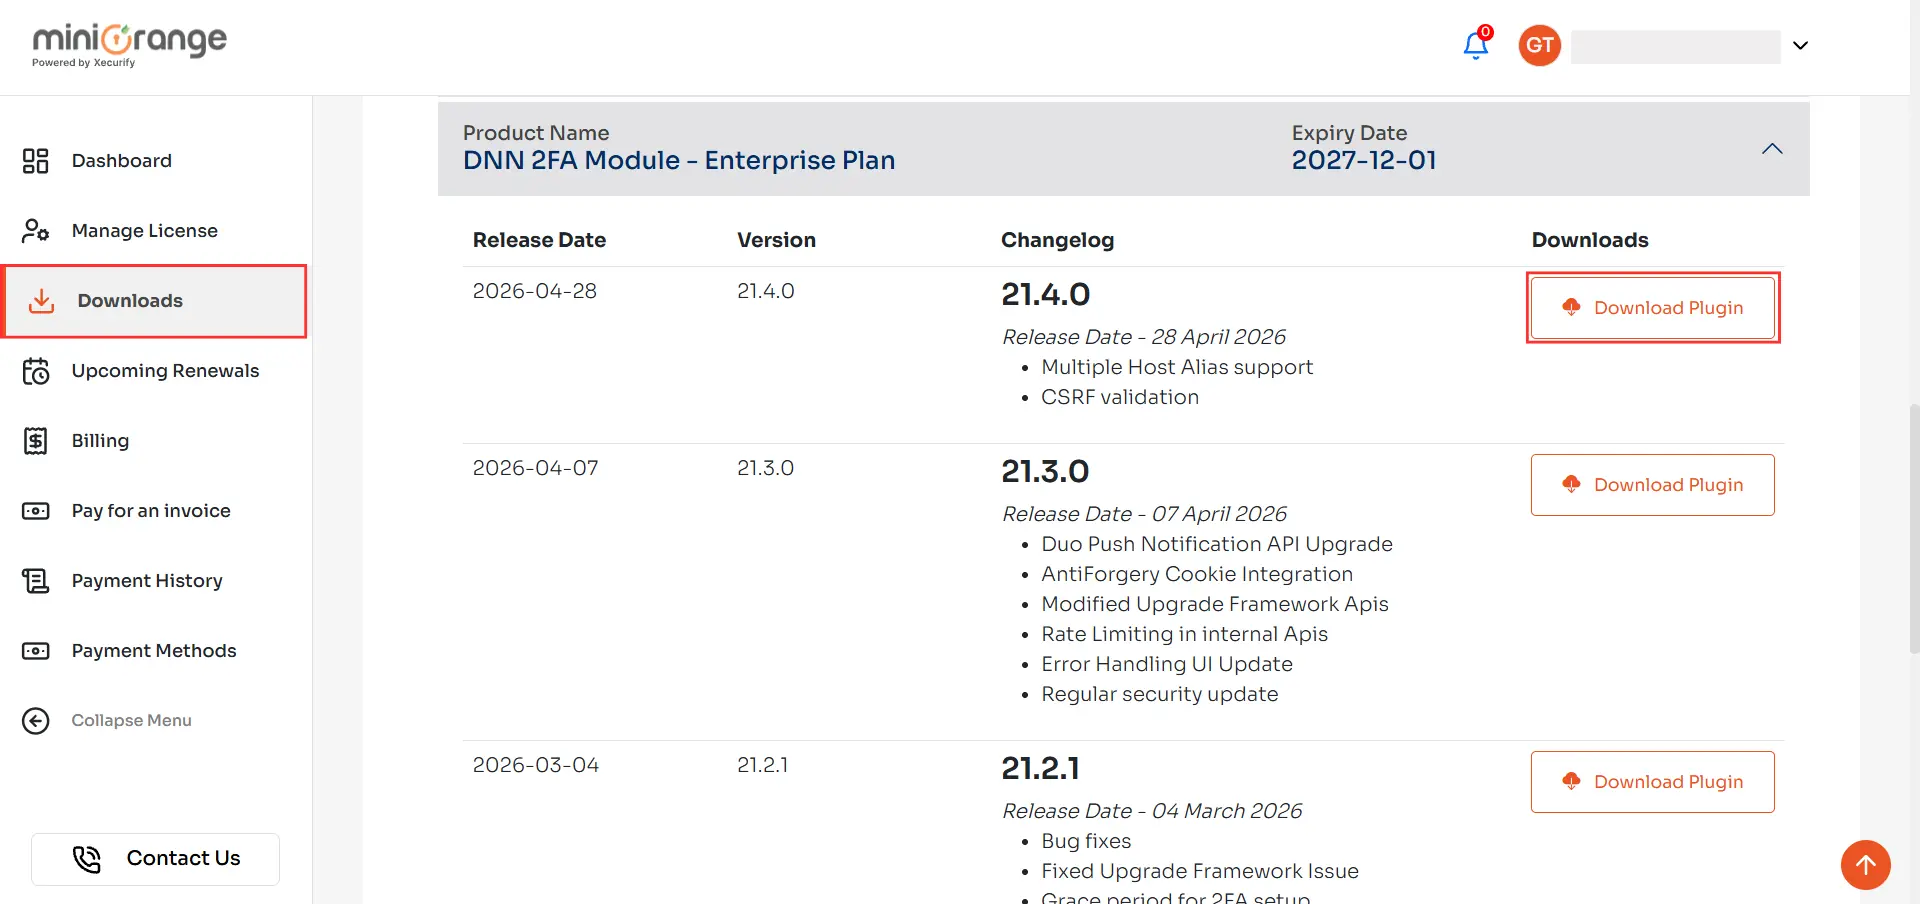Screen dimensions: 1920x904
Task: Click the Contact Us button
Action: pos(155,859)
